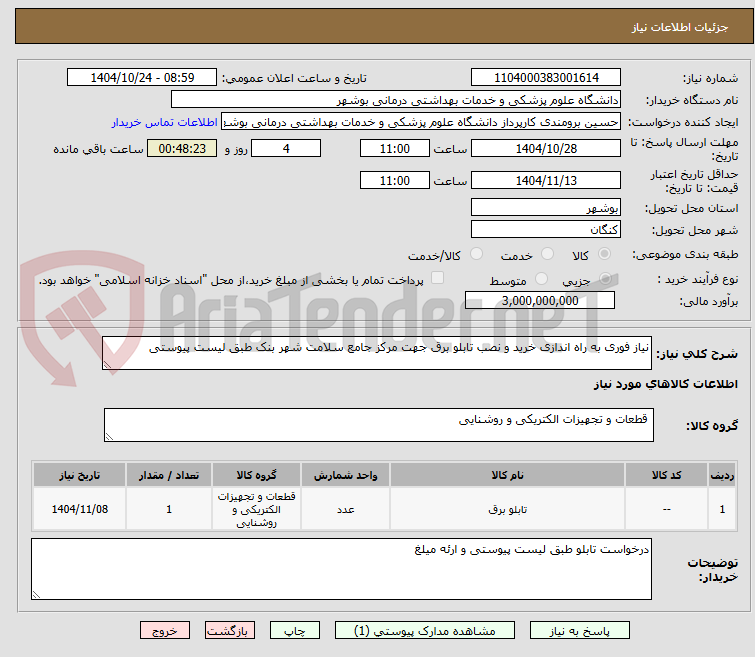Click the گروه کالا textarea
Screen dimensions: 755x657
point(379,425)
